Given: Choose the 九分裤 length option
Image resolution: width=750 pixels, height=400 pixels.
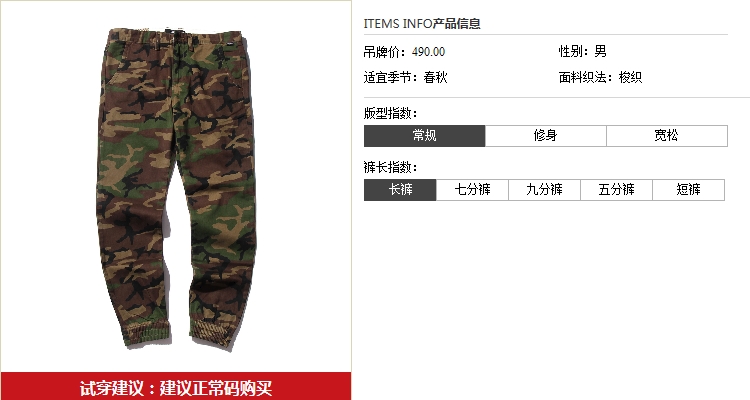Looking at the screenshot, I should pyautogui.click(x=544, y=190).
